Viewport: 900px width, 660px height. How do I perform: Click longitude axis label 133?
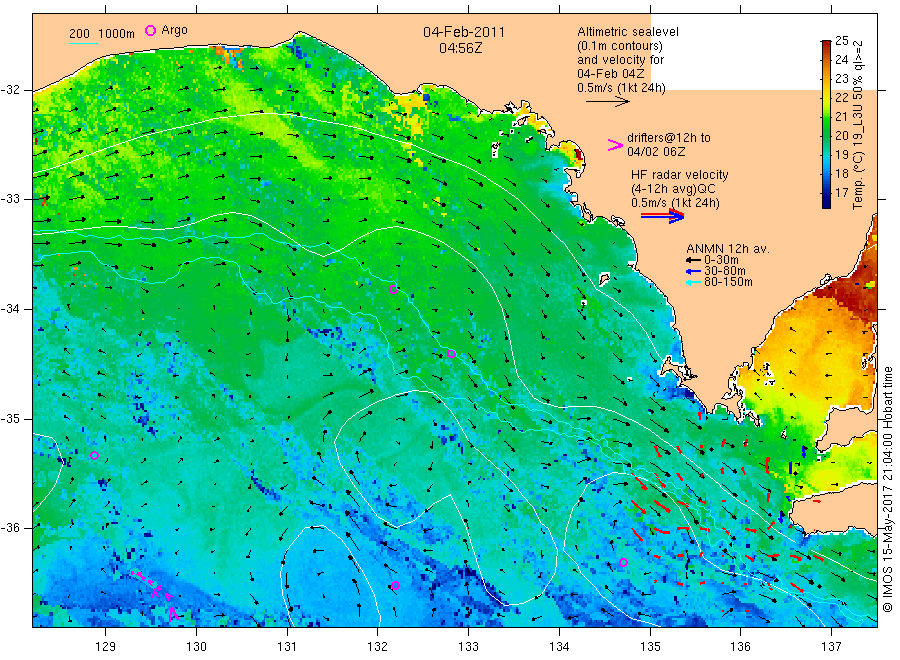click(x=468, y=647)
